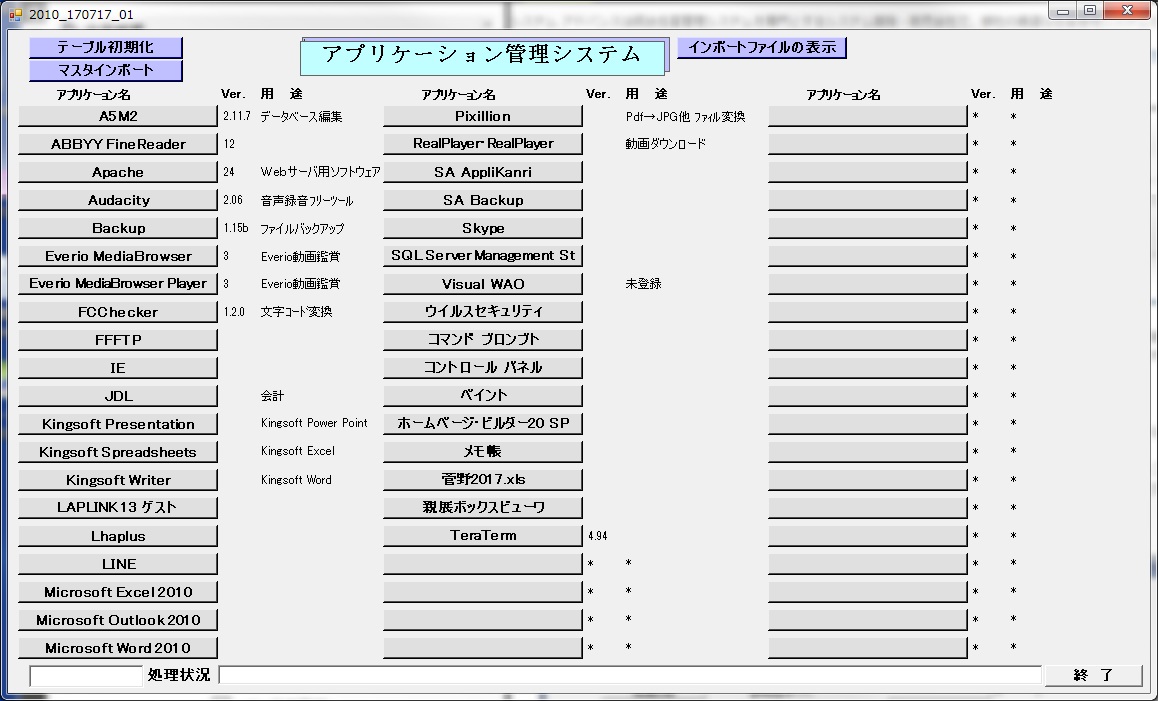Open インポートファイルの表示

(x=761, y=47)
